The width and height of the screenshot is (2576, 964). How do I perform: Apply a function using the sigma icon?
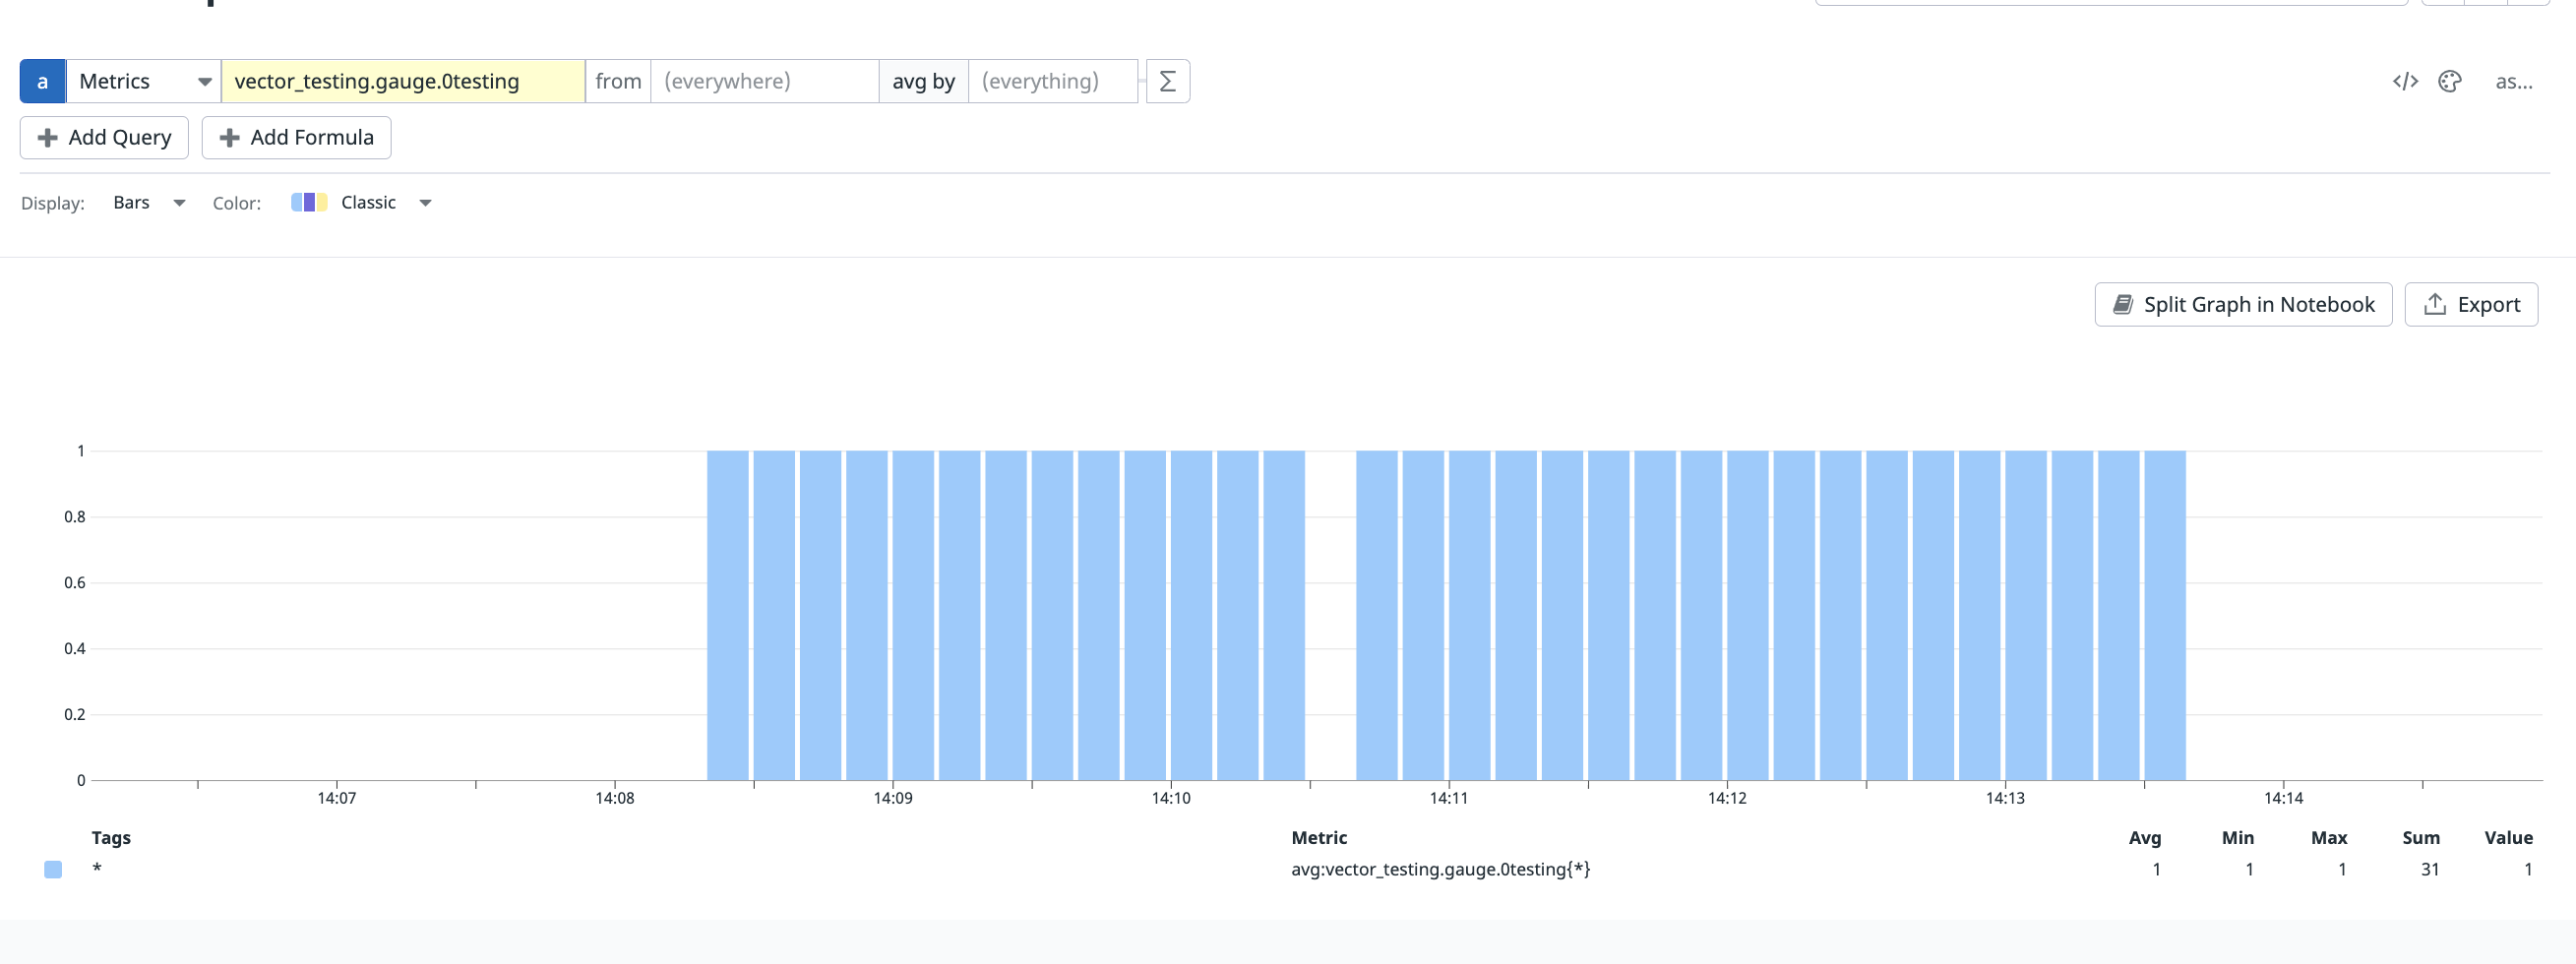(1166, 81)
